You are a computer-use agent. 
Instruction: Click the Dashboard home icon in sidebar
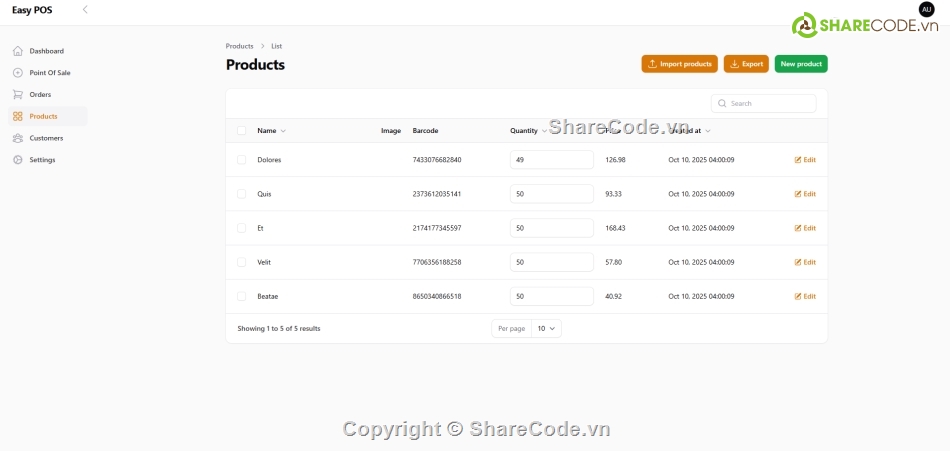click(18, 51)
